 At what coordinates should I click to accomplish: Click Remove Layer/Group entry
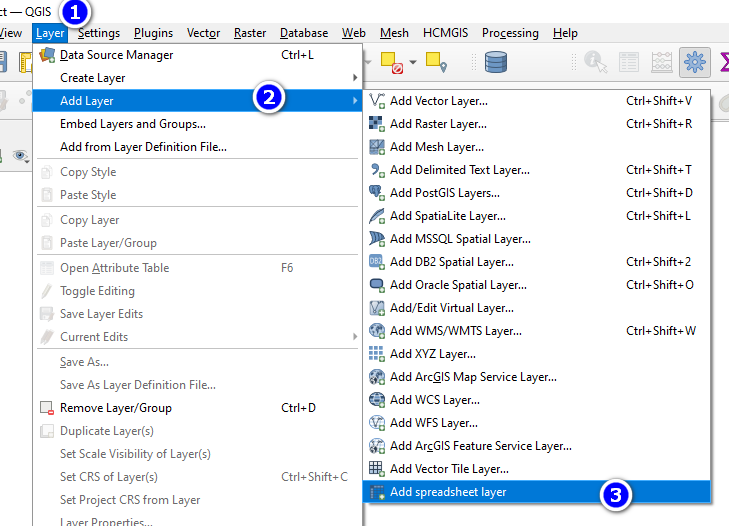pos(197,408)
